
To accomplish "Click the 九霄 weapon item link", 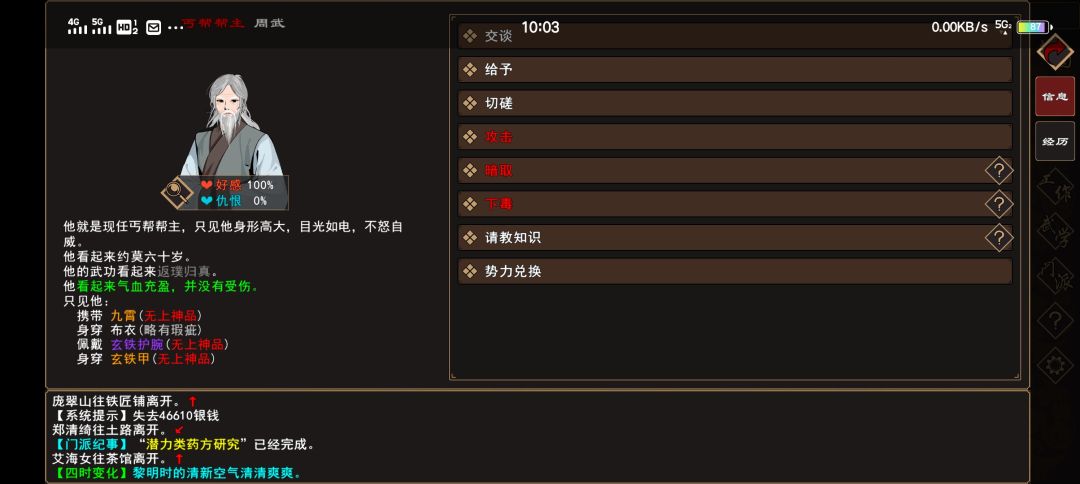I will pyautogui.click(x=123, y=315).
